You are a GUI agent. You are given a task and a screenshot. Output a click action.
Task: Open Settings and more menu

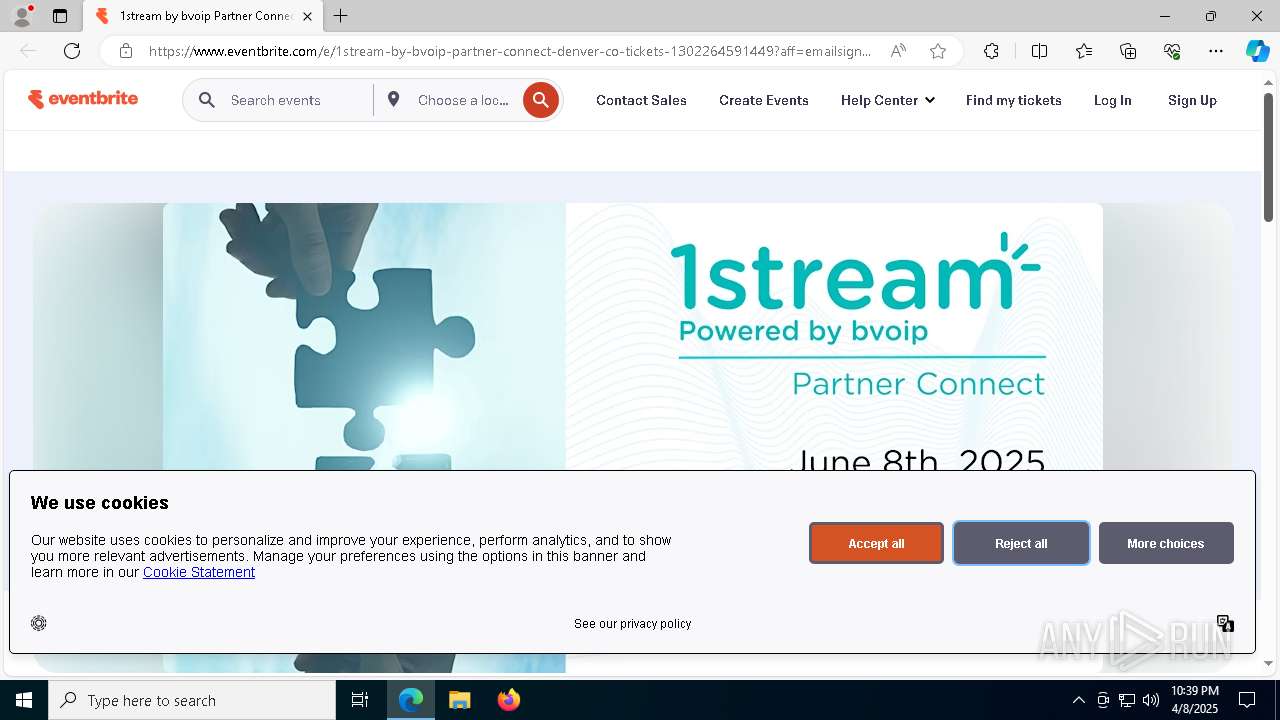point(1216,51)
